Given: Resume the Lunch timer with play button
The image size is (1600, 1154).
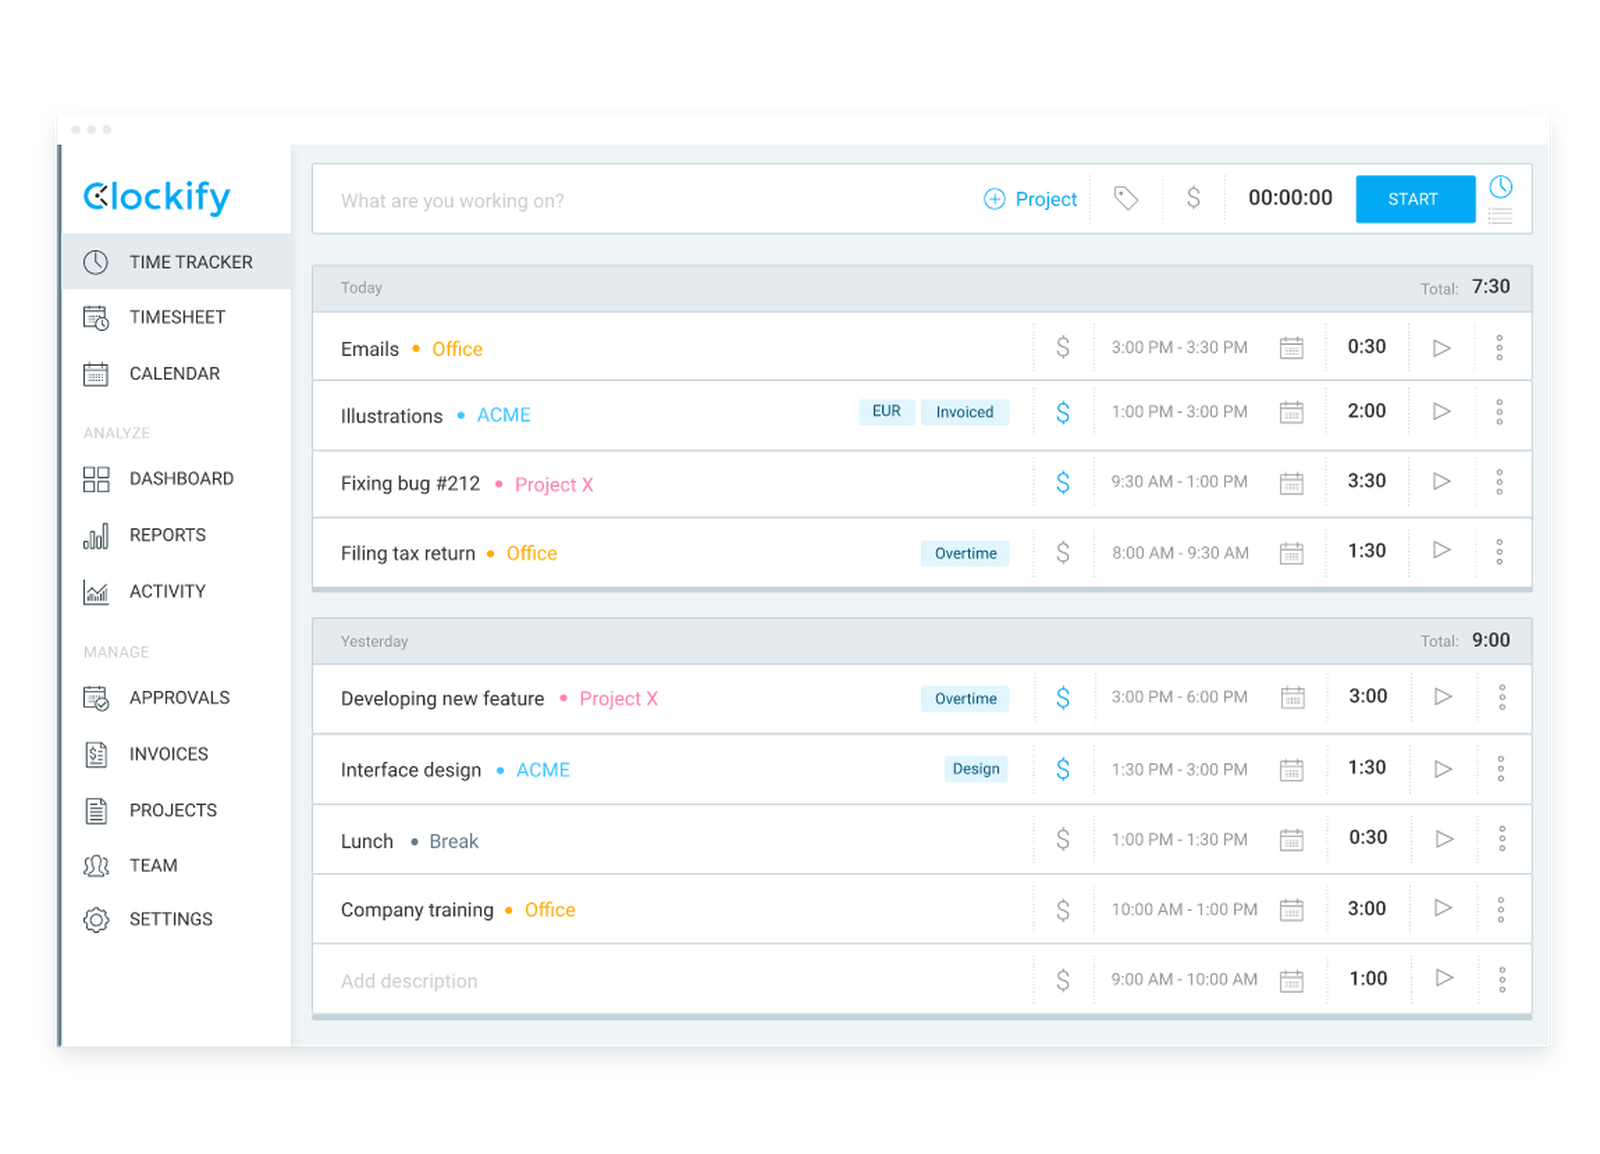Looking at the screenshot, I should tap(1442, 838).
